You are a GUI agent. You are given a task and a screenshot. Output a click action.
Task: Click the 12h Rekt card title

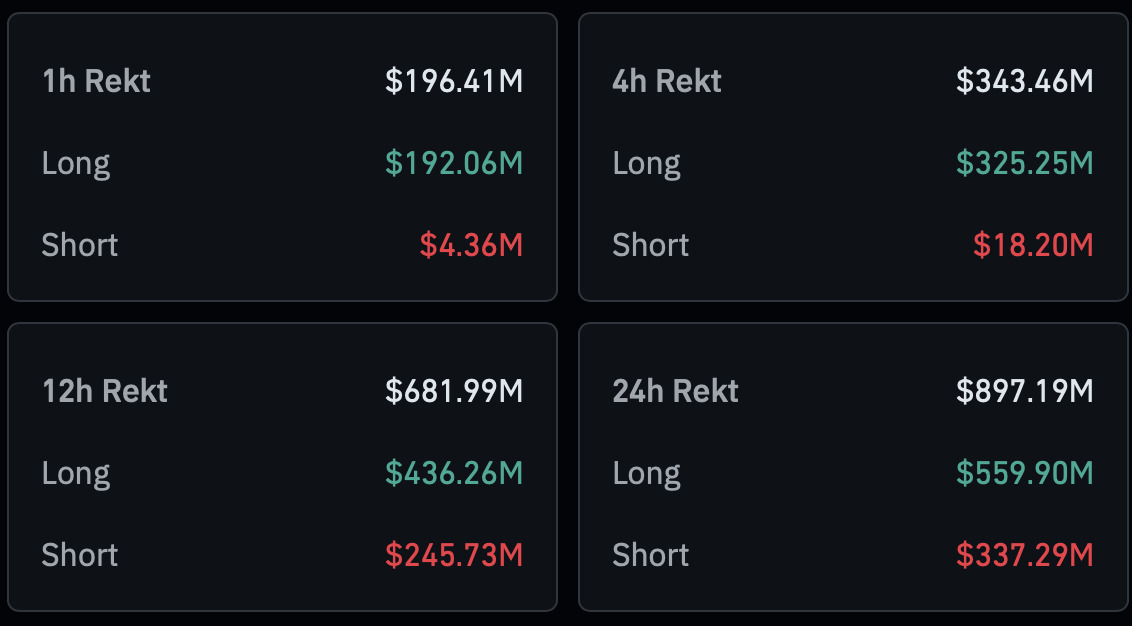coord(105,391)
